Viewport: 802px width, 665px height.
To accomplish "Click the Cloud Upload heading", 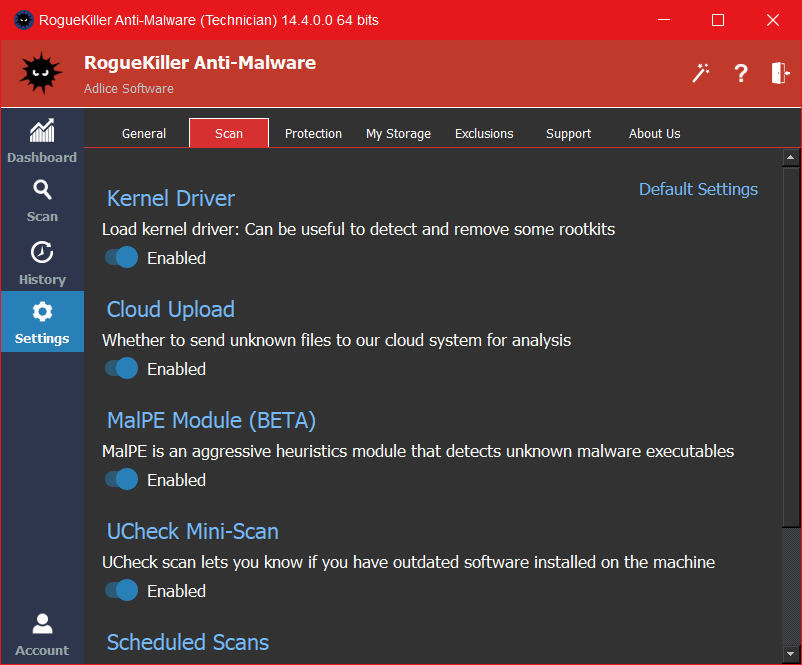I will click(170, 309).
